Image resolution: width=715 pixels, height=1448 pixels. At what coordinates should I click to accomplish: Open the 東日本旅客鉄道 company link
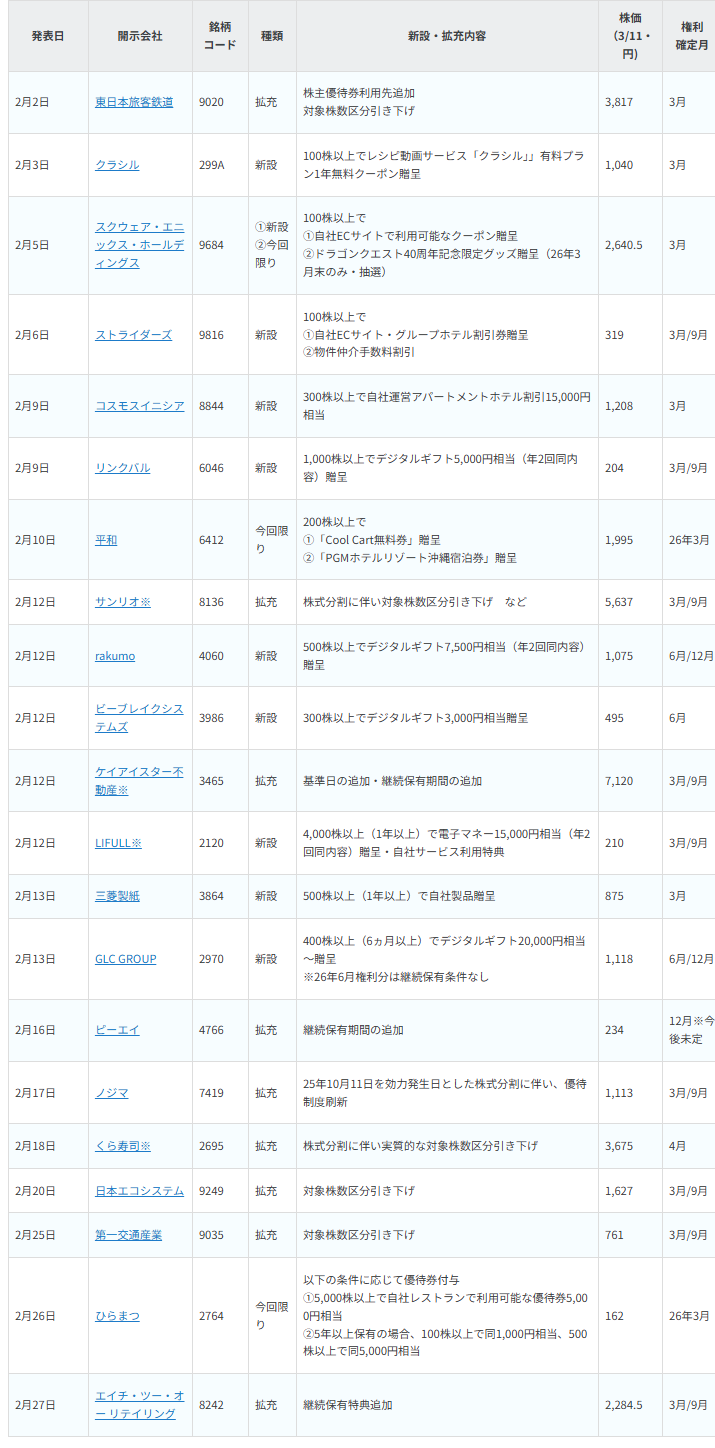134,102
